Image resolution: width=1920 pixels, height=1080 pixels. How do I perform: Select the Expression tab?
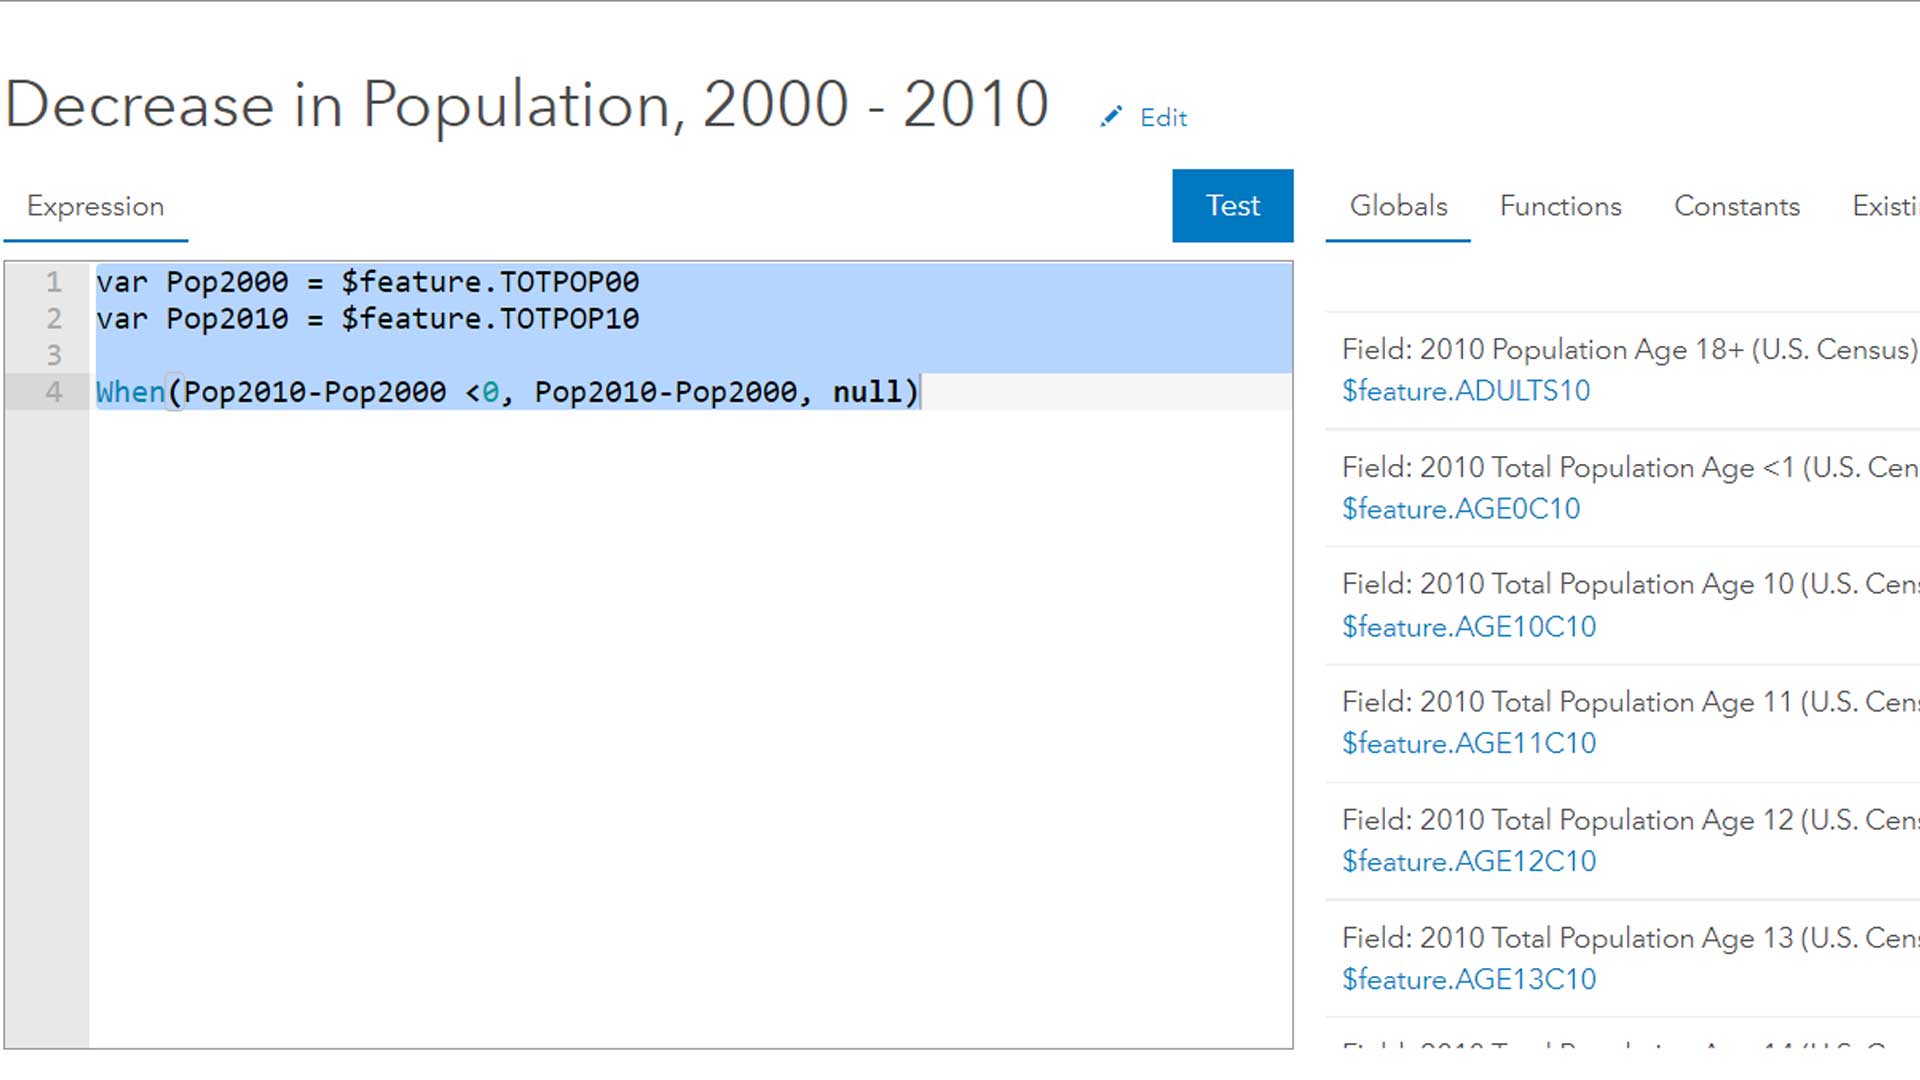tap(95, 206)
